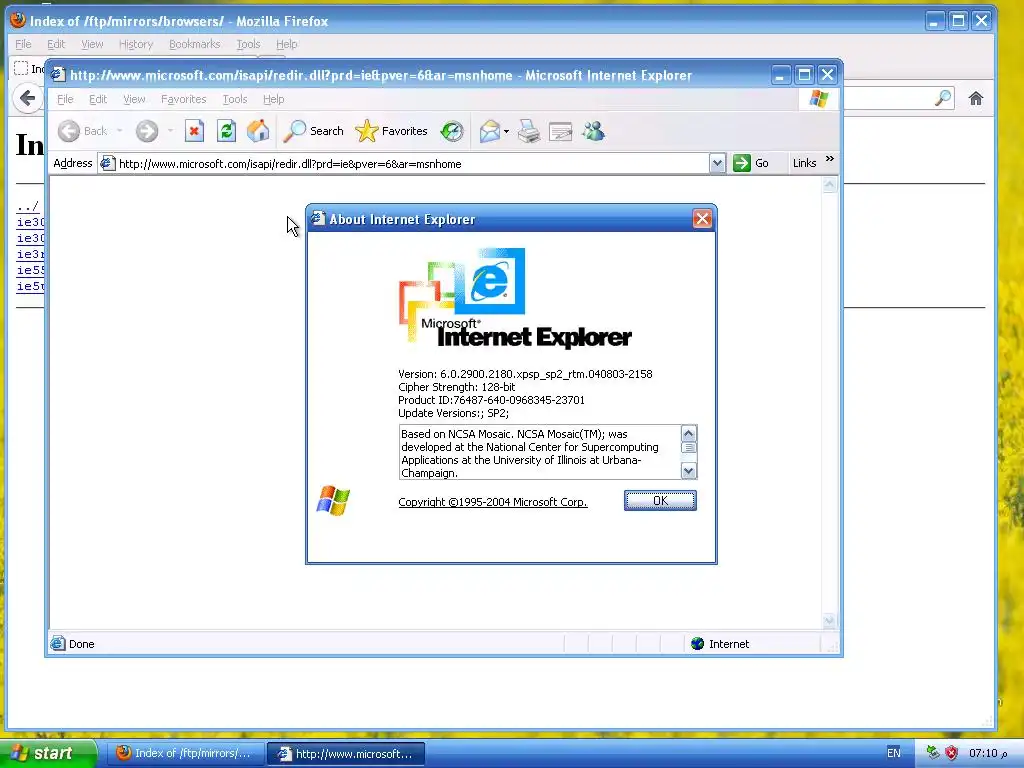Open Firefox Help menu

point(287,44)
